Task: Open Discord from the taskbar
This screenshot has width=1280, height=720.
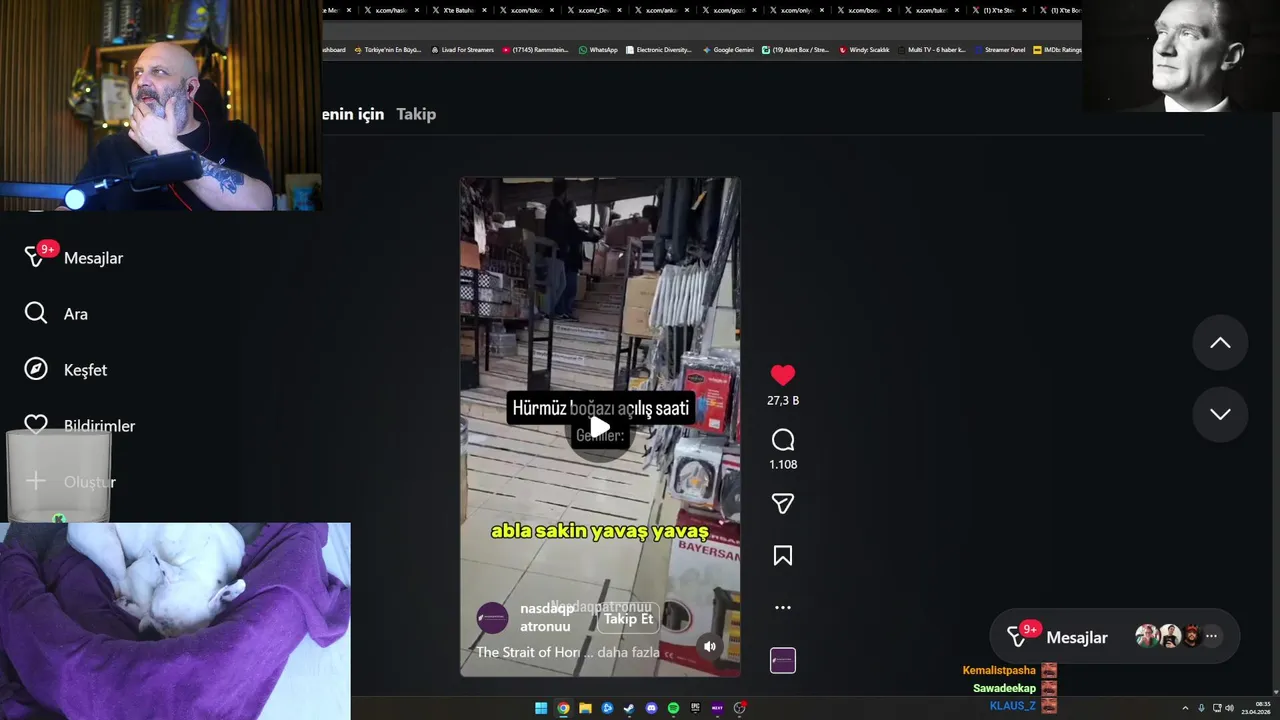Action: click(x=651, y=708)
